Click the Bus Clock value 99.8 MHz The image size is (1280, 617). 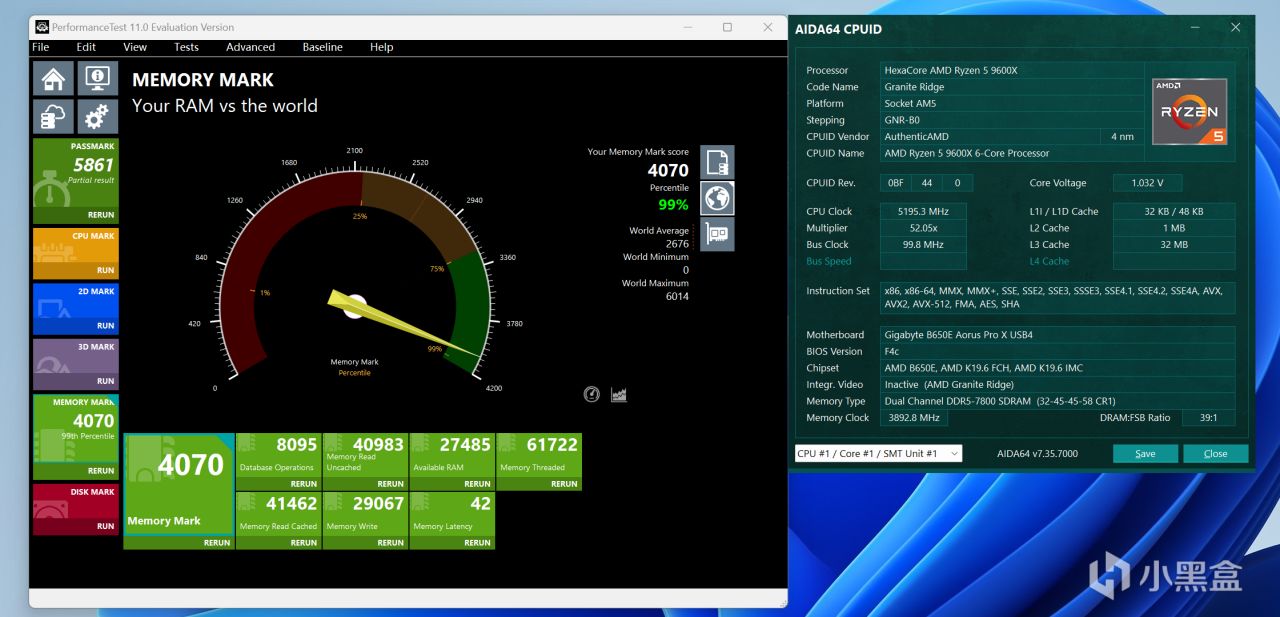click(923, 244)
